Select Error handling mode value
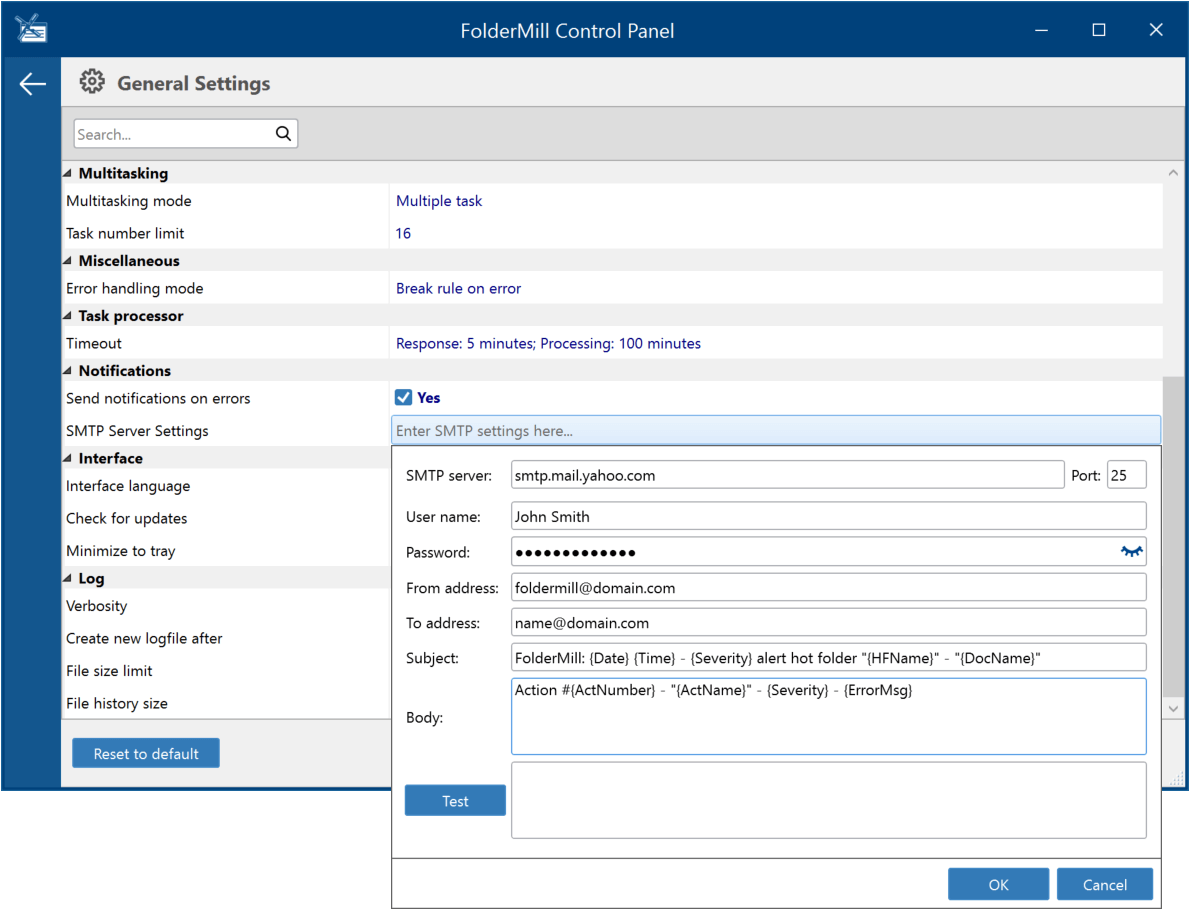The height and width of the screenshot is (910, 1190). pos(458,288)
